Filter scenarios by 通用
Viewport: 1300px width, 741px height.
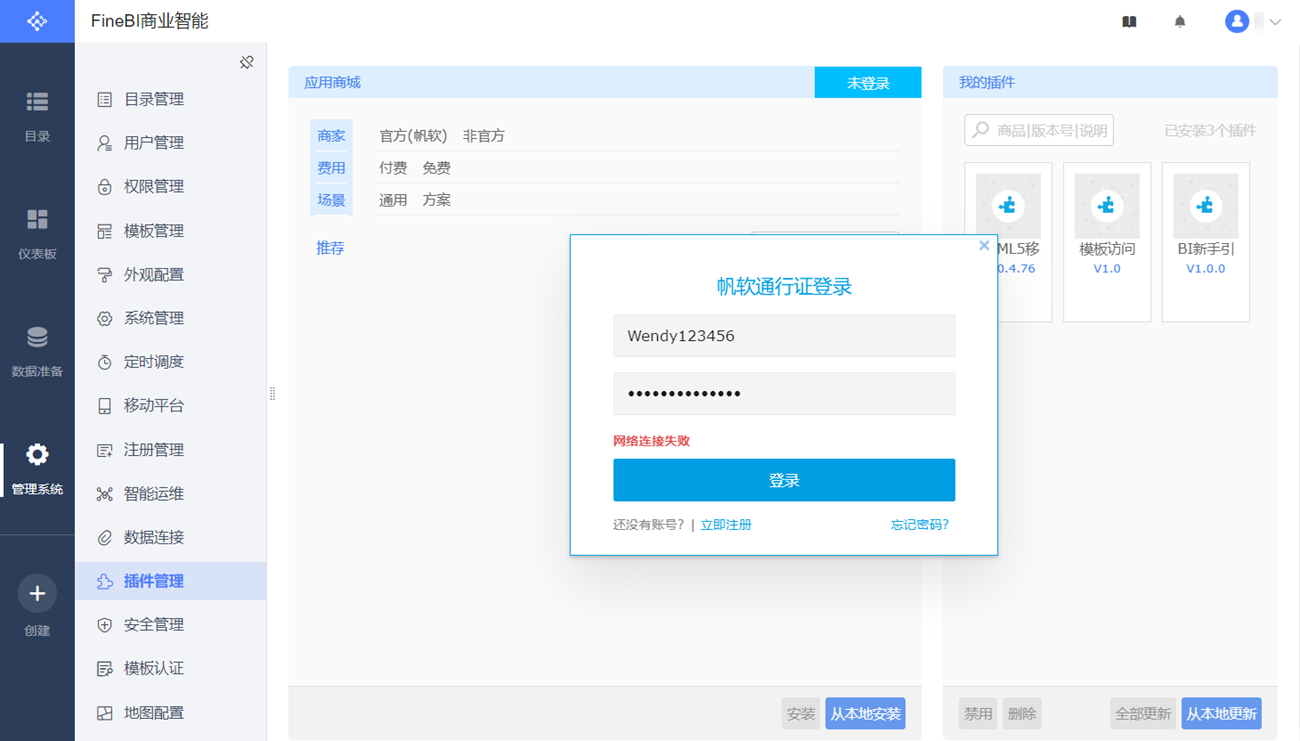393,200
